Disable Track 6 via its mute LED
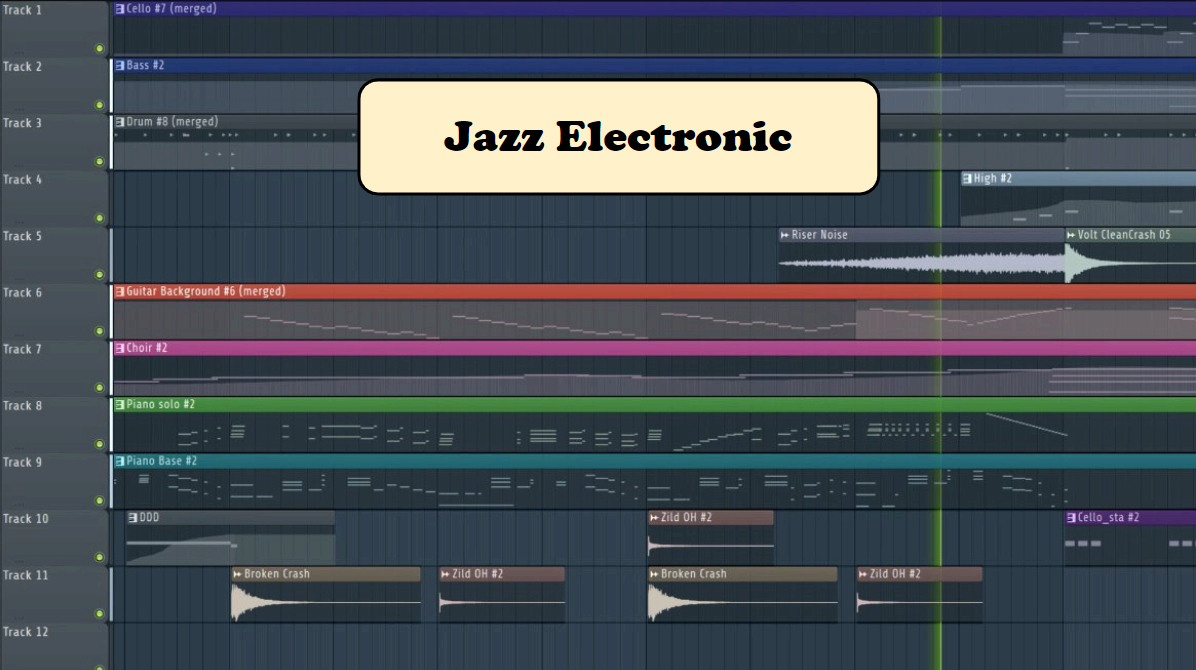 pyautogui.click(x=99, y=330)
